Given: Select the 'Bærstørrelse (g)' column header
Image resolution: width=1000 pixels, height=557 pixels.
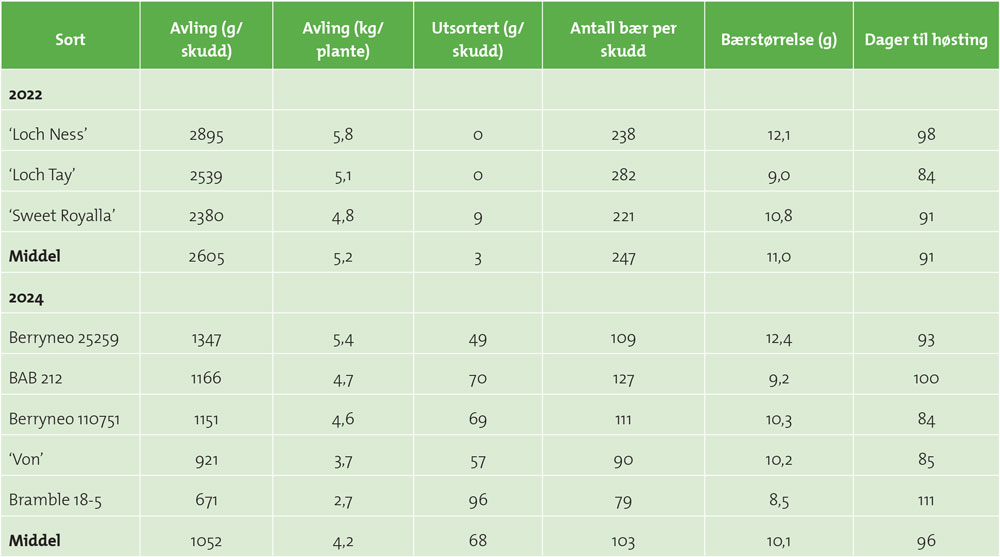Looking at the screenshot, I should (778, 40).
